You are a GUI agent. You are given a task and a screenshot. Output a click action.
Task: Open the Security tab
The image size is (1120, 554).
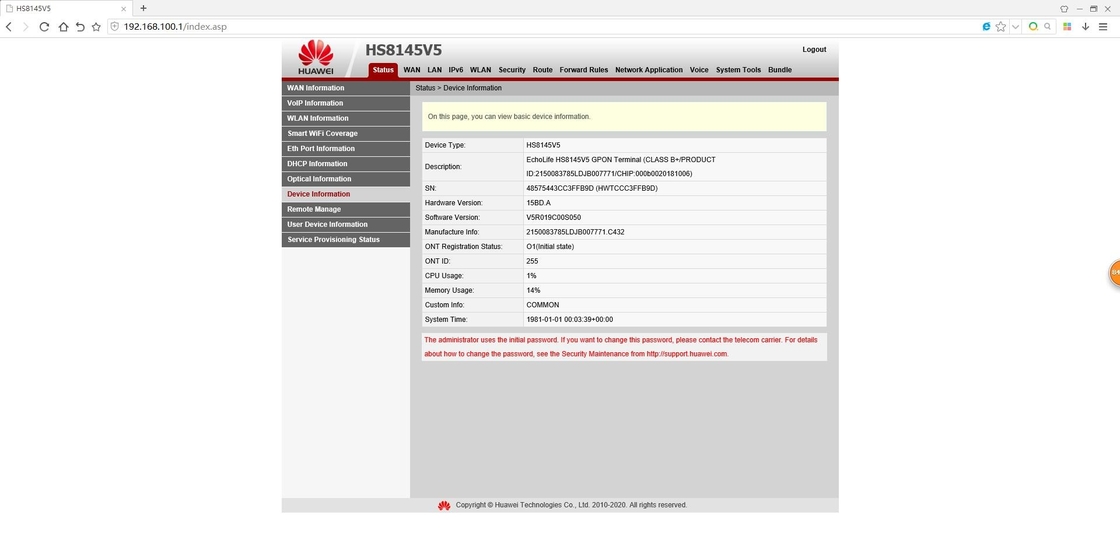coord(512,70)
